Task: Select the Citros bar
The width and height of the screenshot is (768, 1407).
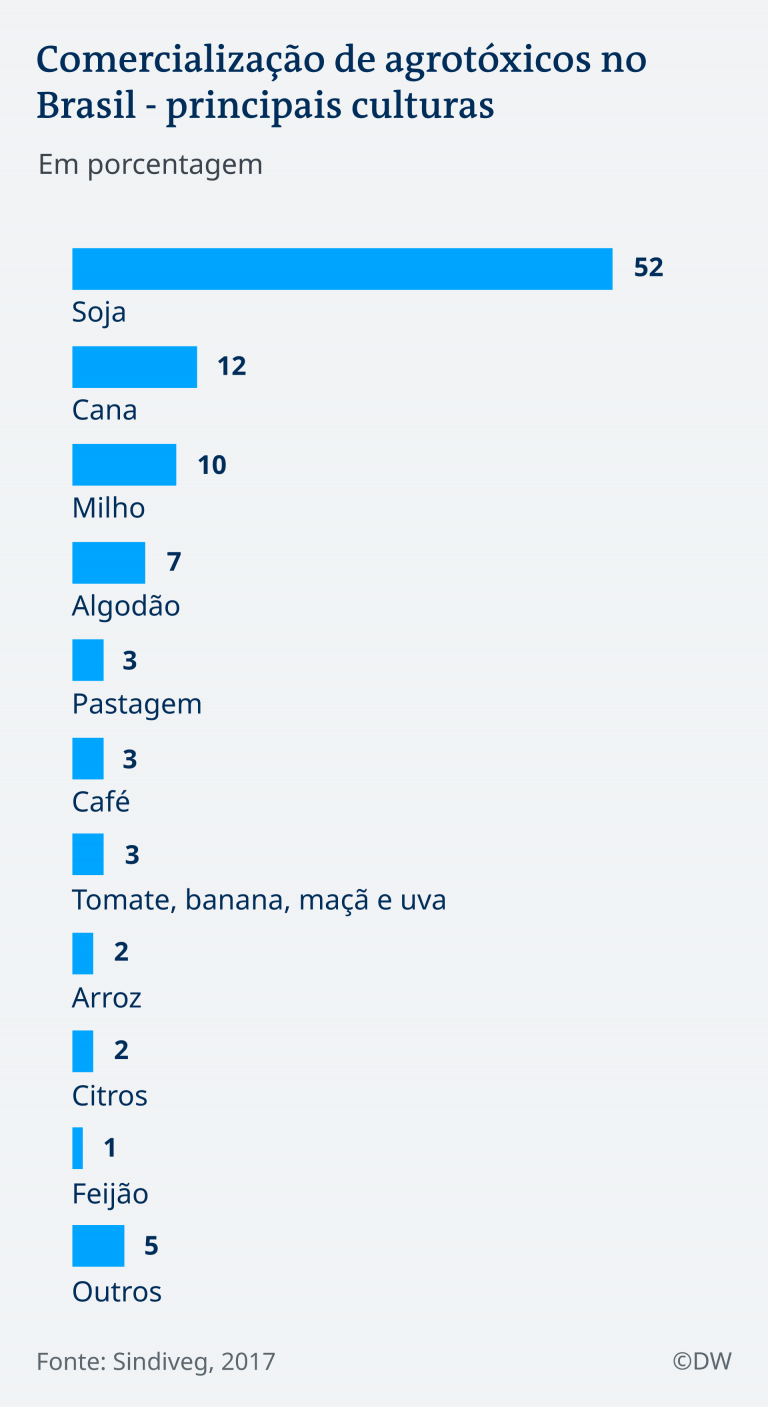Action: coord(82,1051)
